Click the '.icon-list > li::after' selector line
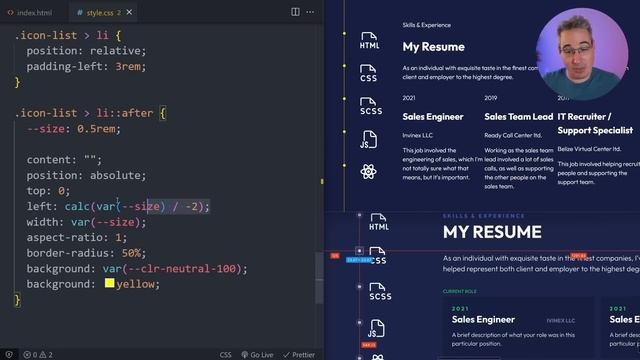The width and height of the screenshot is (640, 360). click(x=90, y=113)
